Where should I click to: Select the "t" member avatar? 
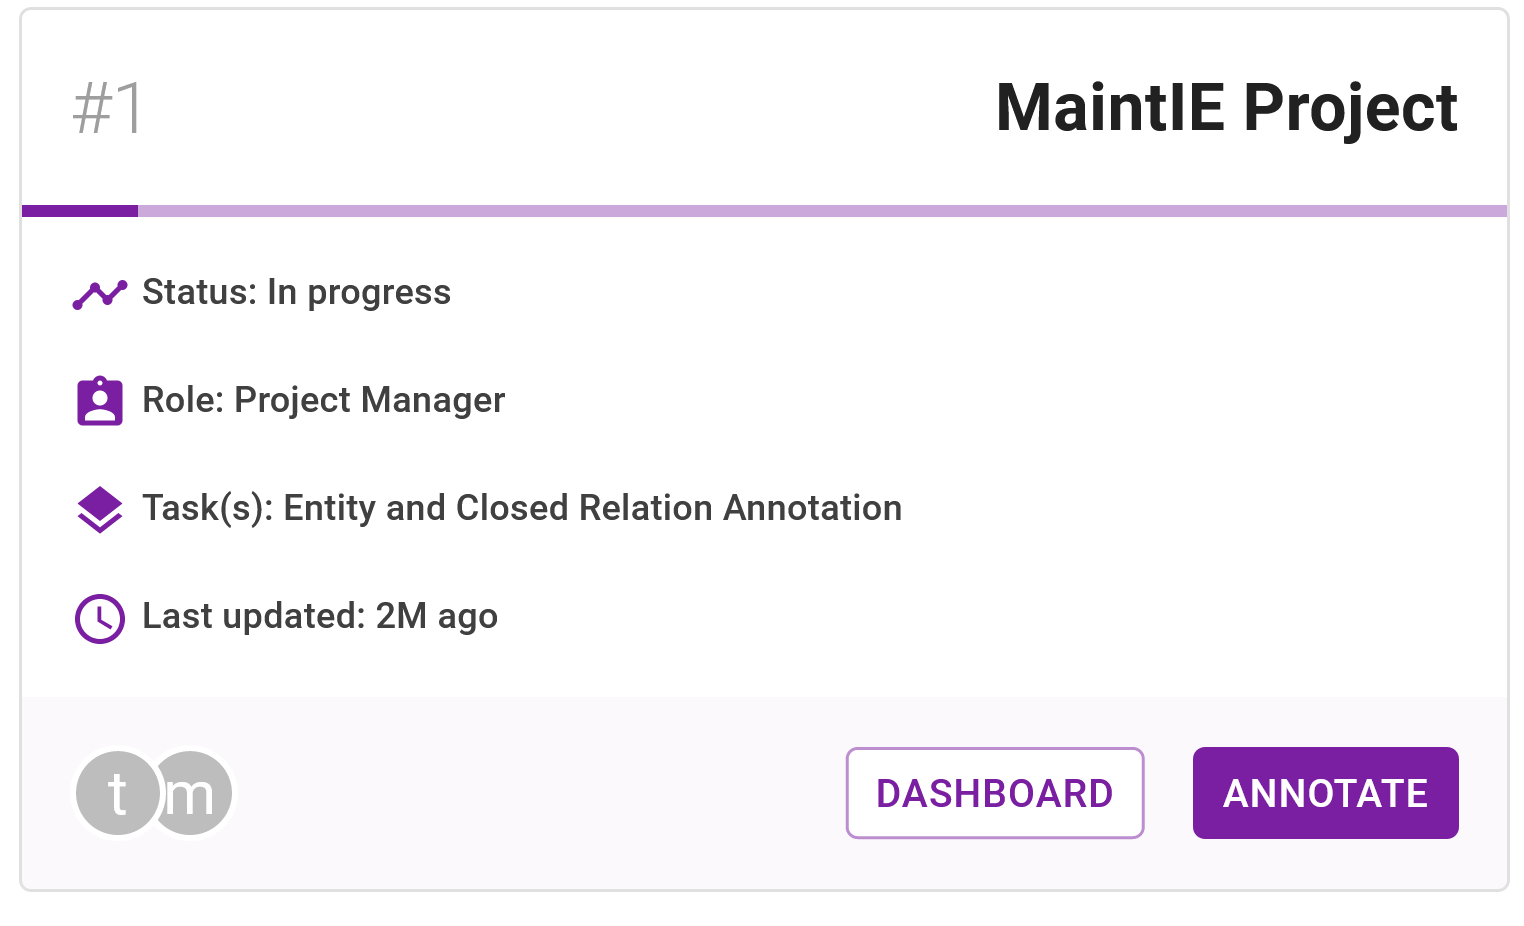tap(116, 793)
